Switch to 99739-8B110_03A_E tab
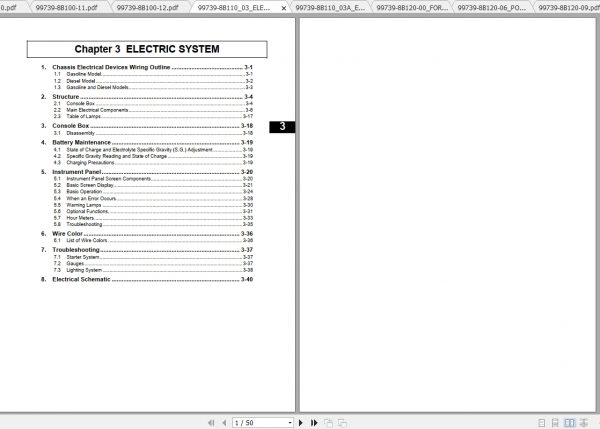This screenshot has height=429, width=600. [330, 8]
